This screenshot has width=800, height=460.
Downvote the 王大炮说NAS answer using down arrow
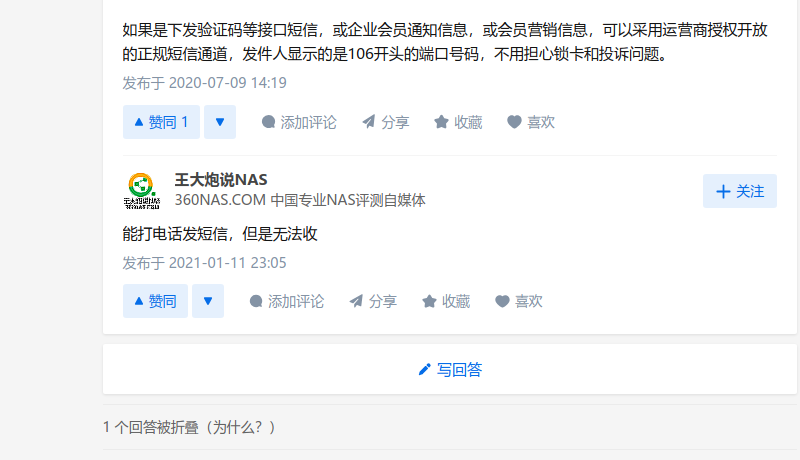click(x=208, y=301)
